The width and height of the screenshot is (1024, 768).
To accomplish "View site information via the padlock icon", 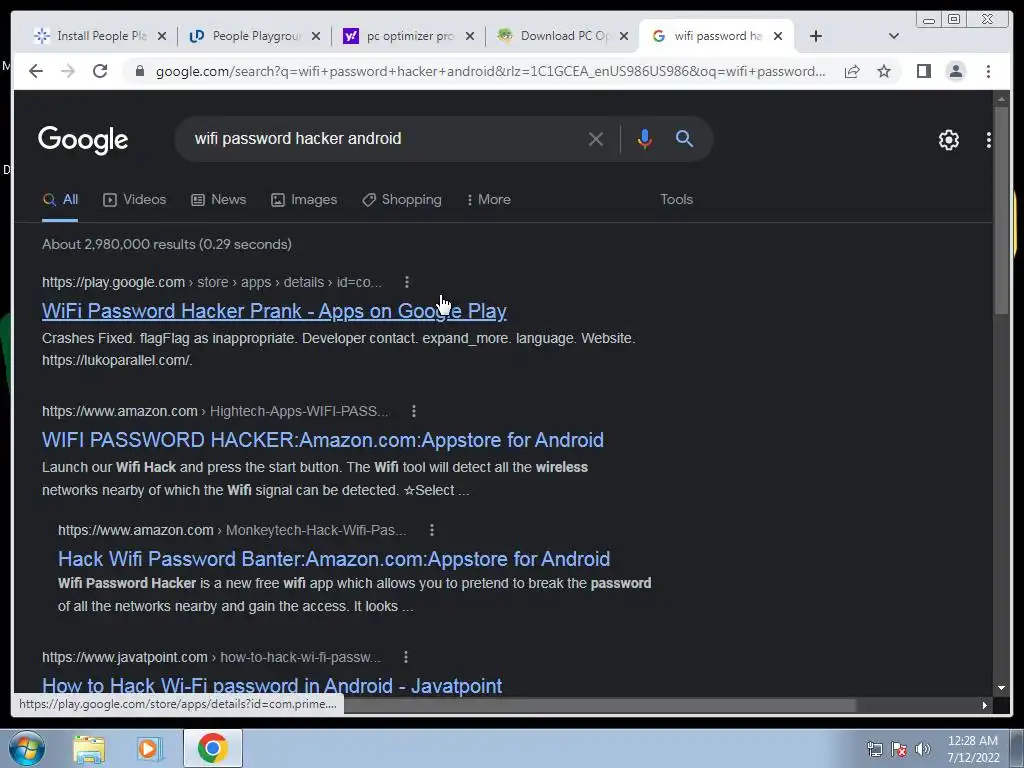I will pos(140,71).
